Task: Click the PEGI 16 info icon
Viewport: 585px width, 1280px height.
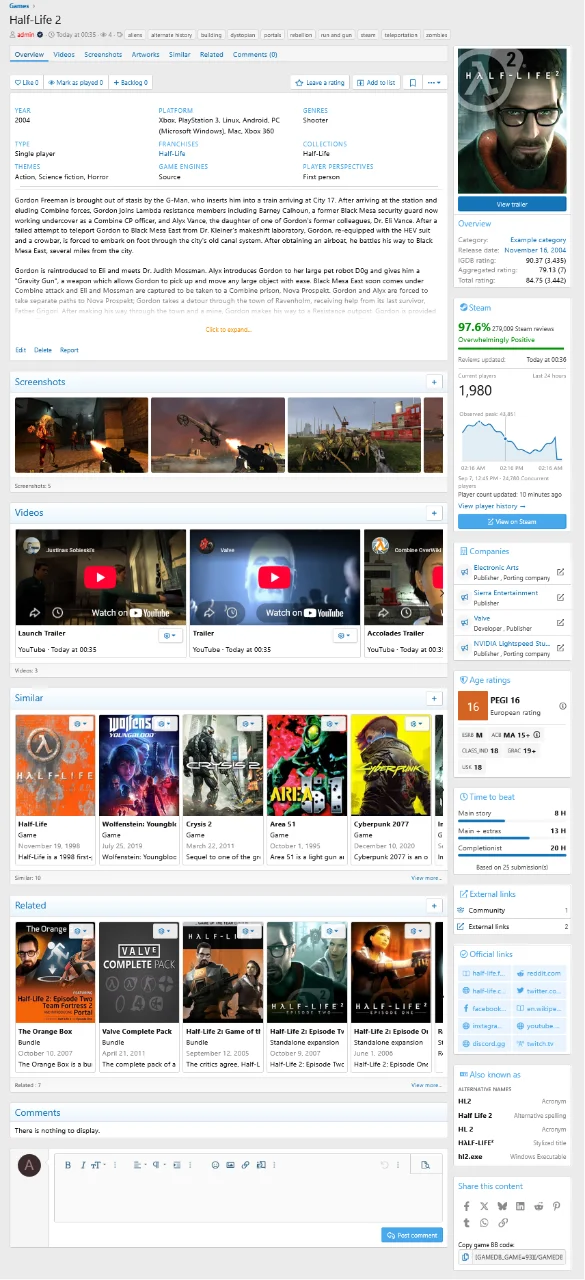Action: click(562, 707)
